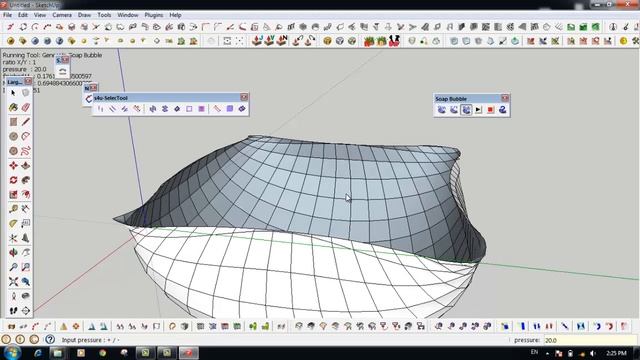
Task: Activate the Push/Pull tool
Action: [26, 165]
